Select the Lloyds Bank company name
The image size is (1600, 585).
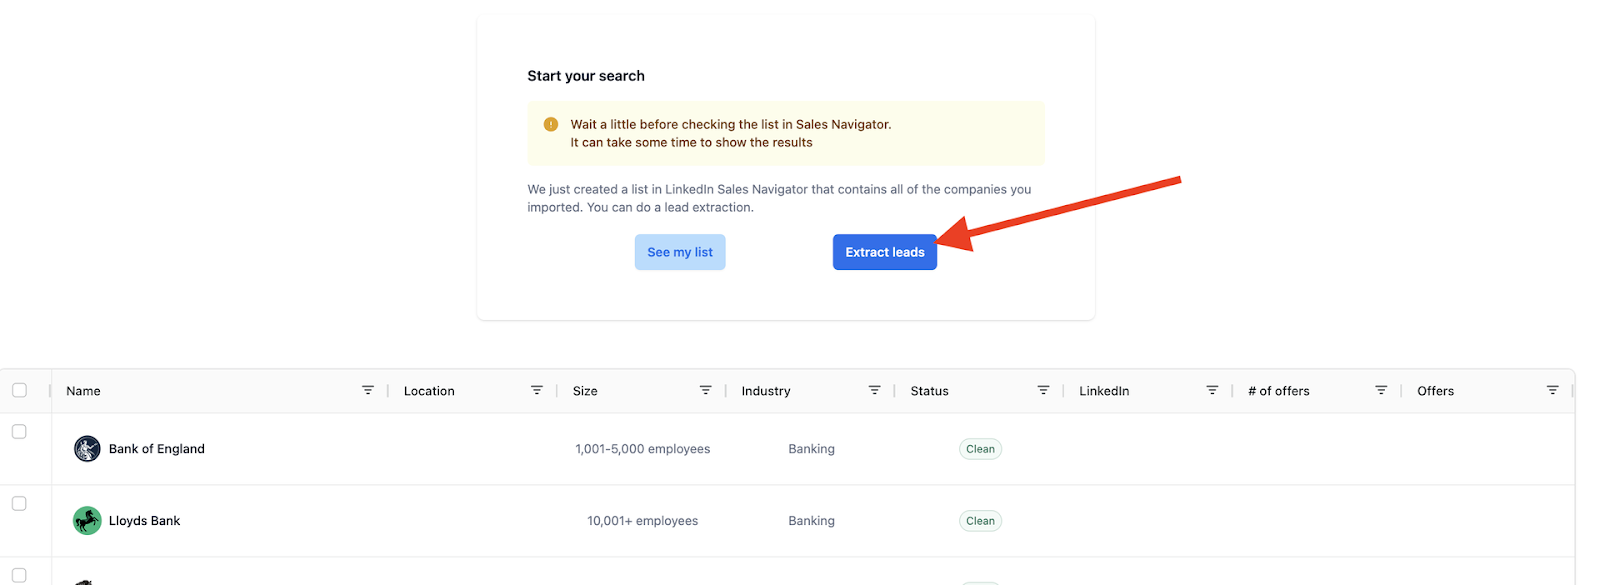click(145, 521)
